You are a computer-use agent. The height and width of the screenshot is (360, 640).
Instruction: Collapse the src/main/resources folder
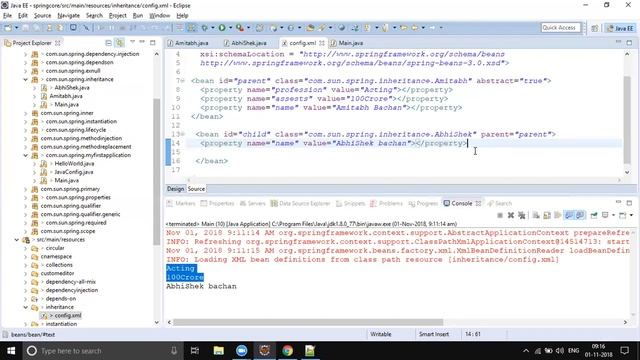tap(17, 240)
